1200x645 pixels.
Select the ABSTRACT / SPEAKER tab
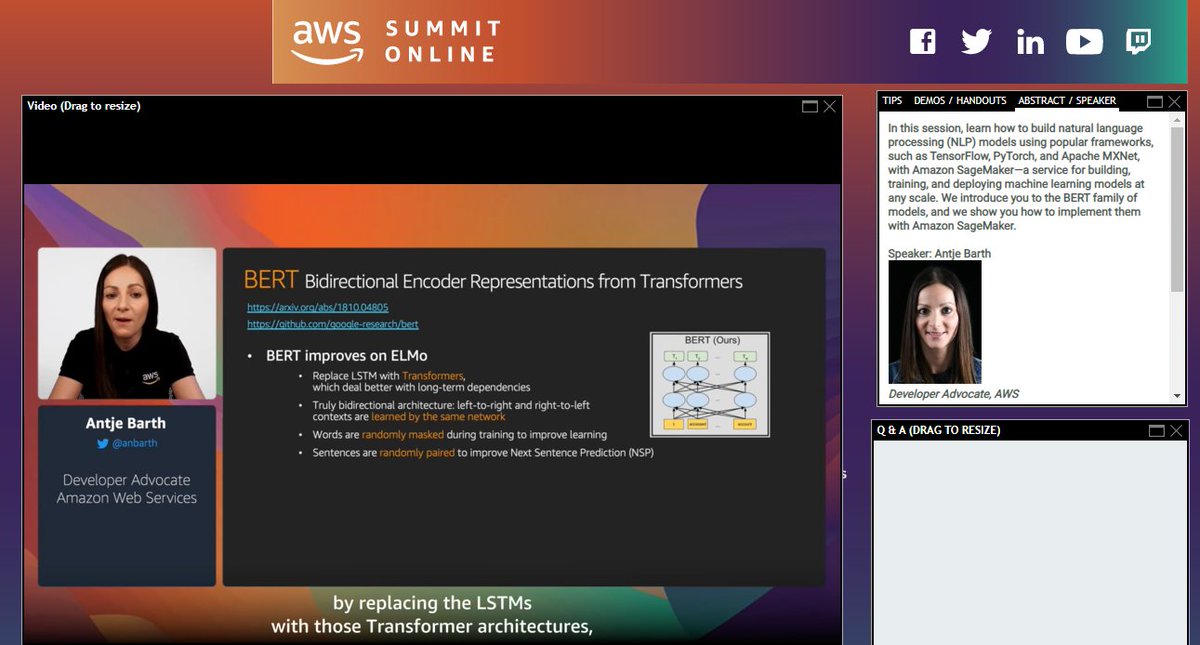click(1066, 101)
